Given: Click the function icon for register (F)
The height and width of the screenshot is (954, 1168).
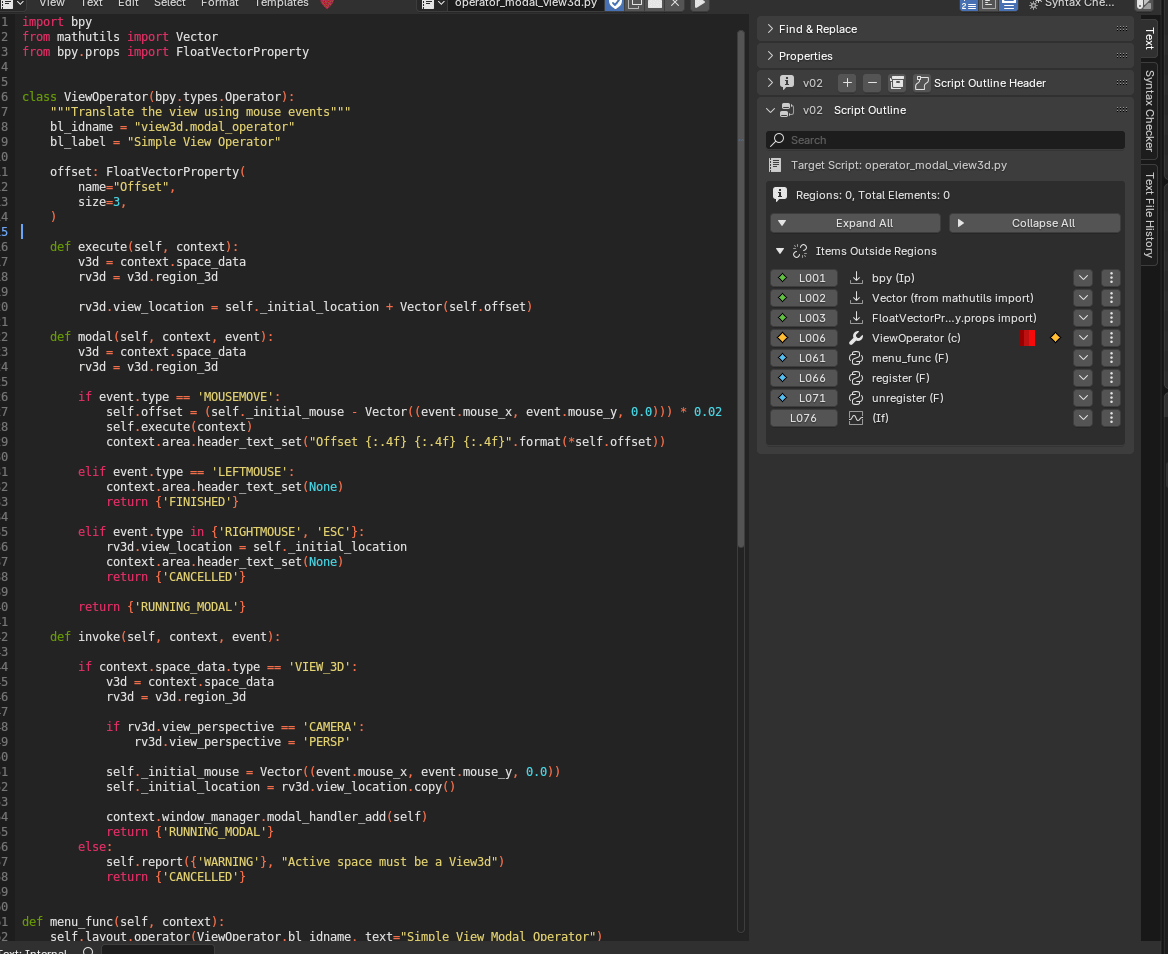Looking at the screenshot, I should click(856, 378).
